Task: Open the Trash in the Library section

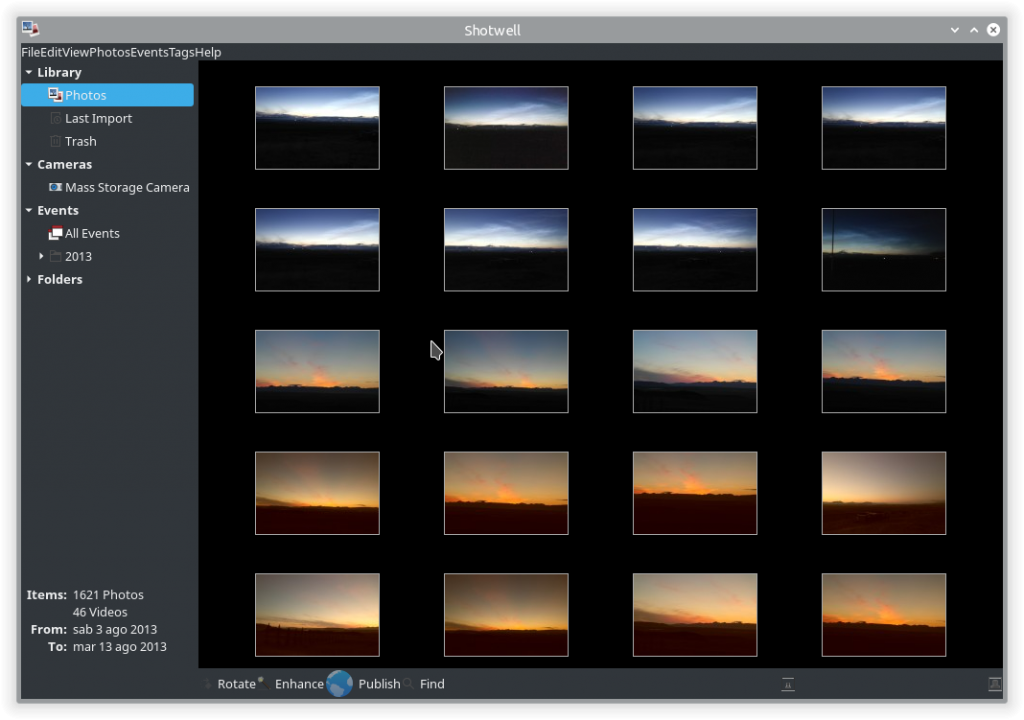Action: click(x=80, y=141)
